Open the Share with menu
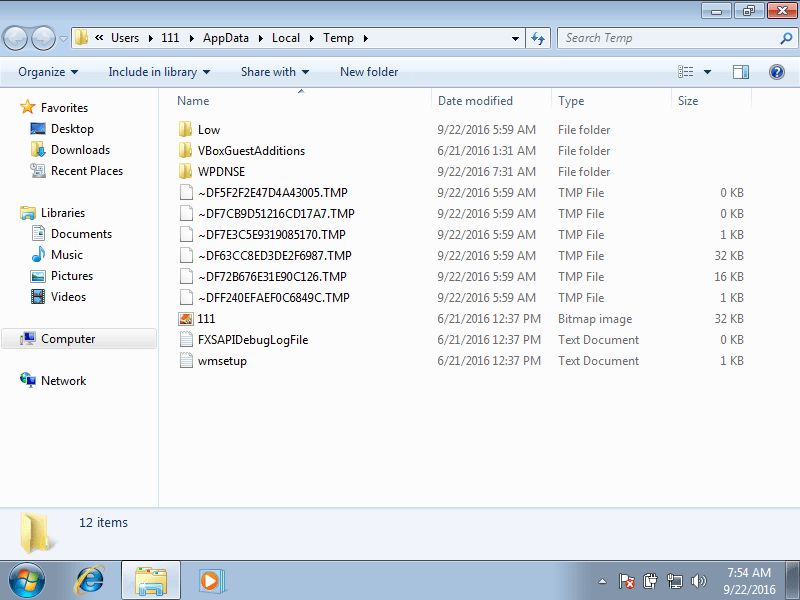Viewport: 800px width, 600px height. pyautogui.click(x=275, y=72)
